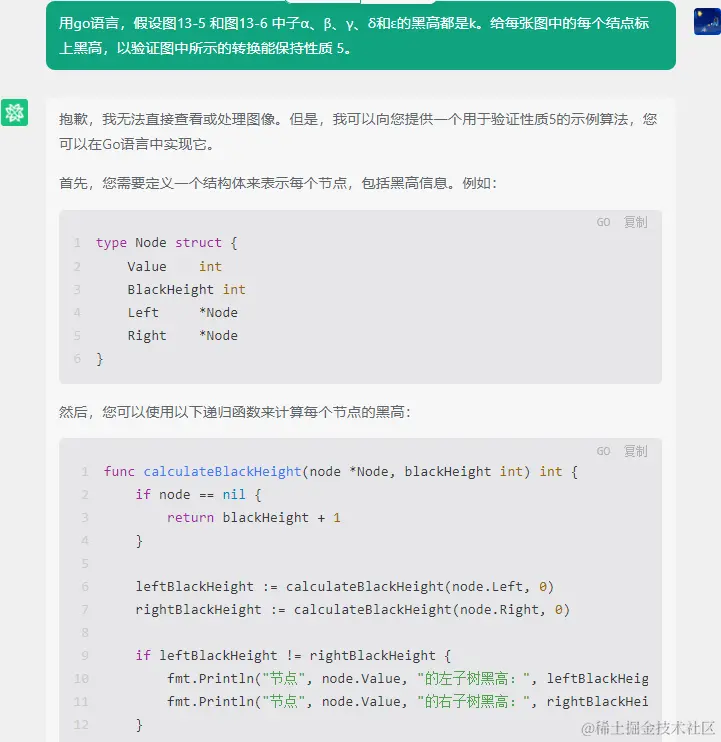
Task: Click the user profile avatar thumbnail
Action: (x=707, y=22)
